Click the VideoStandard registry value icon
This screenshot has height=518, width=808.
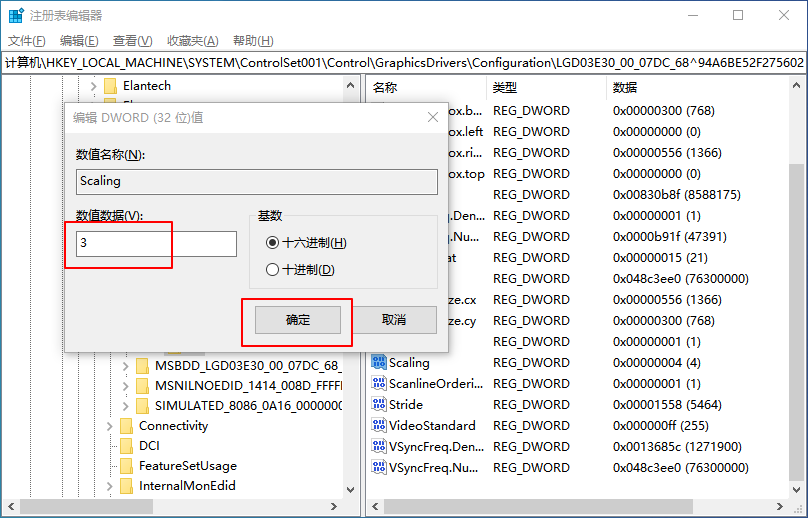coord(379,426)
